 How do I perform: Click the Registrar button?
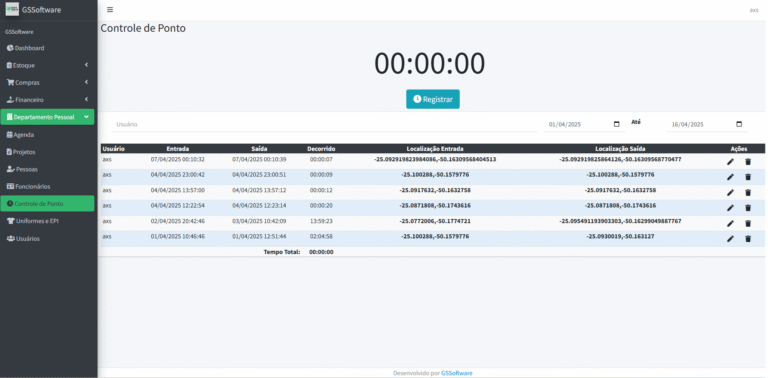(x=432, y=99)
